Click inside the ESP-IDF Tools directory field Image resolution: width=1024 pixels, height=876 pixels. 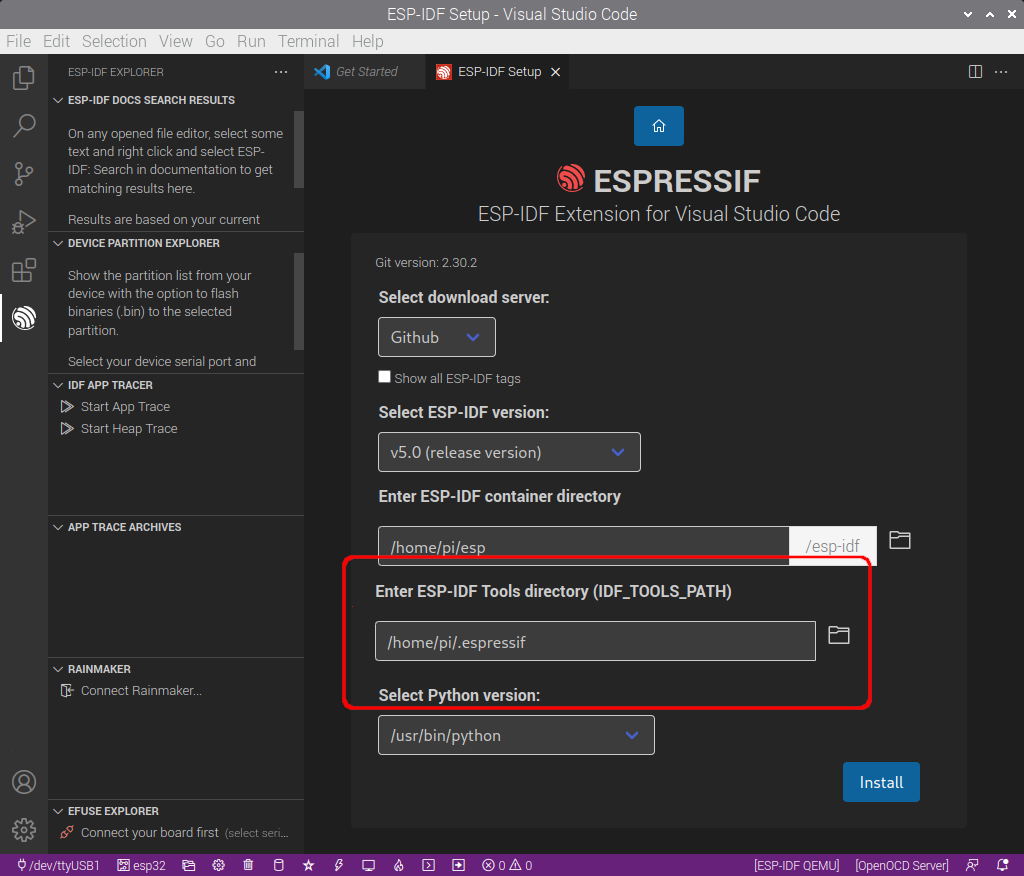[x=595, y=640]
